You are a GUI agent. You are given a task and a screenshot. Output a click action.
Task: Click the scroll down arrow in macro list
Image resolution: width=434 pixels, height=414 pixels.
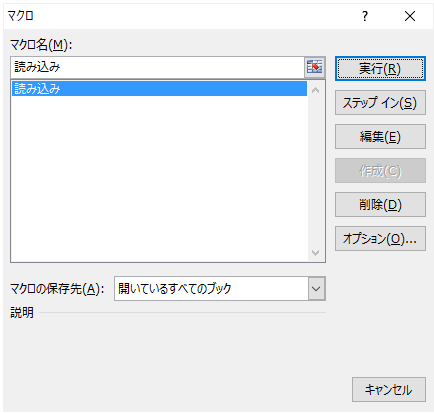tap(315, 253)
